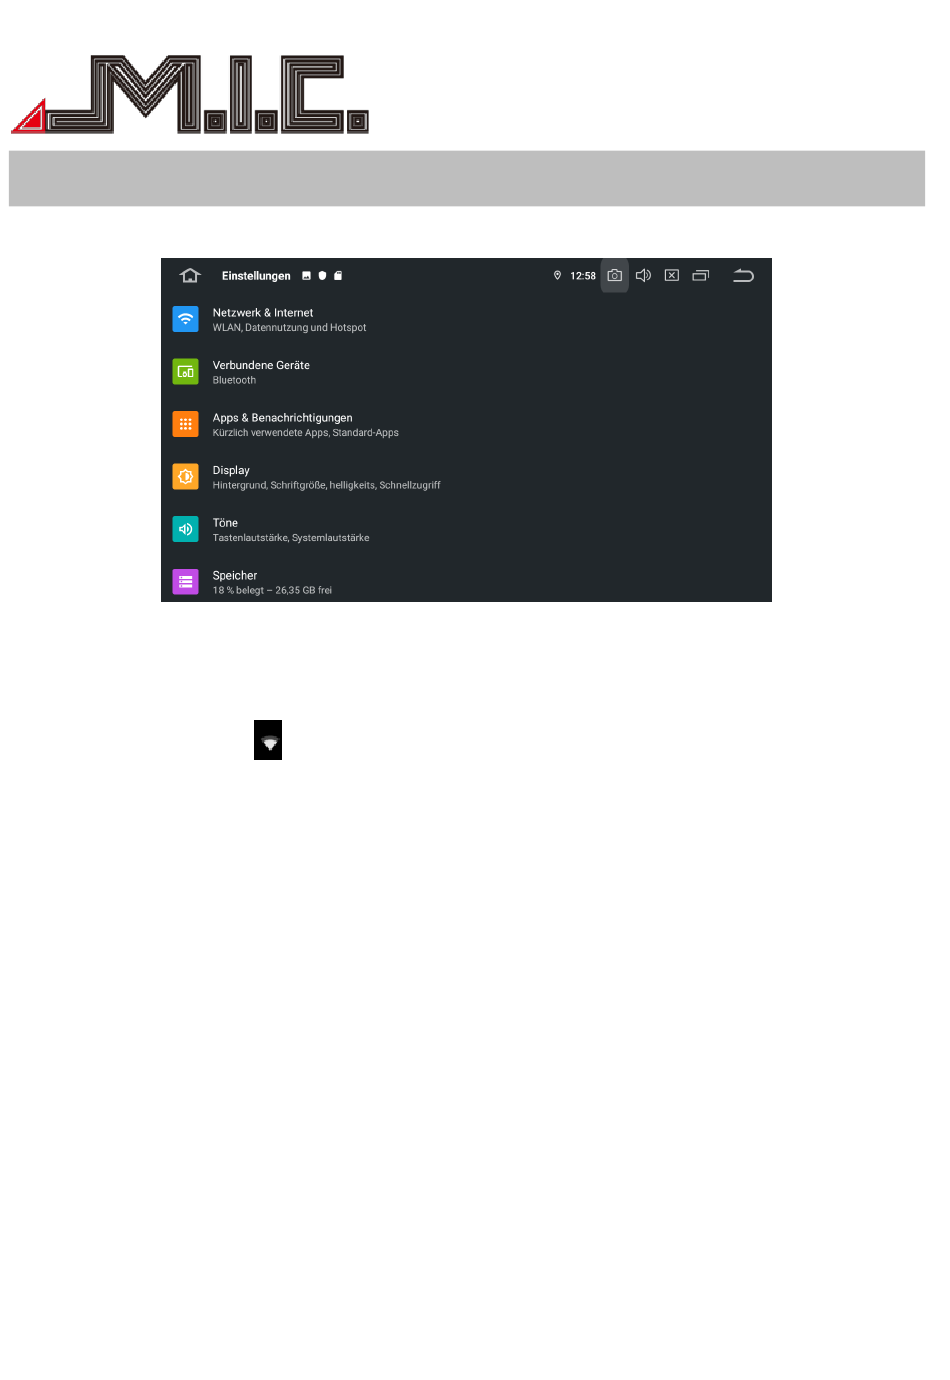This screenshot has width=950, height=1380.
Task: Click the Display brightness icon
Action: tap(186, 477)
